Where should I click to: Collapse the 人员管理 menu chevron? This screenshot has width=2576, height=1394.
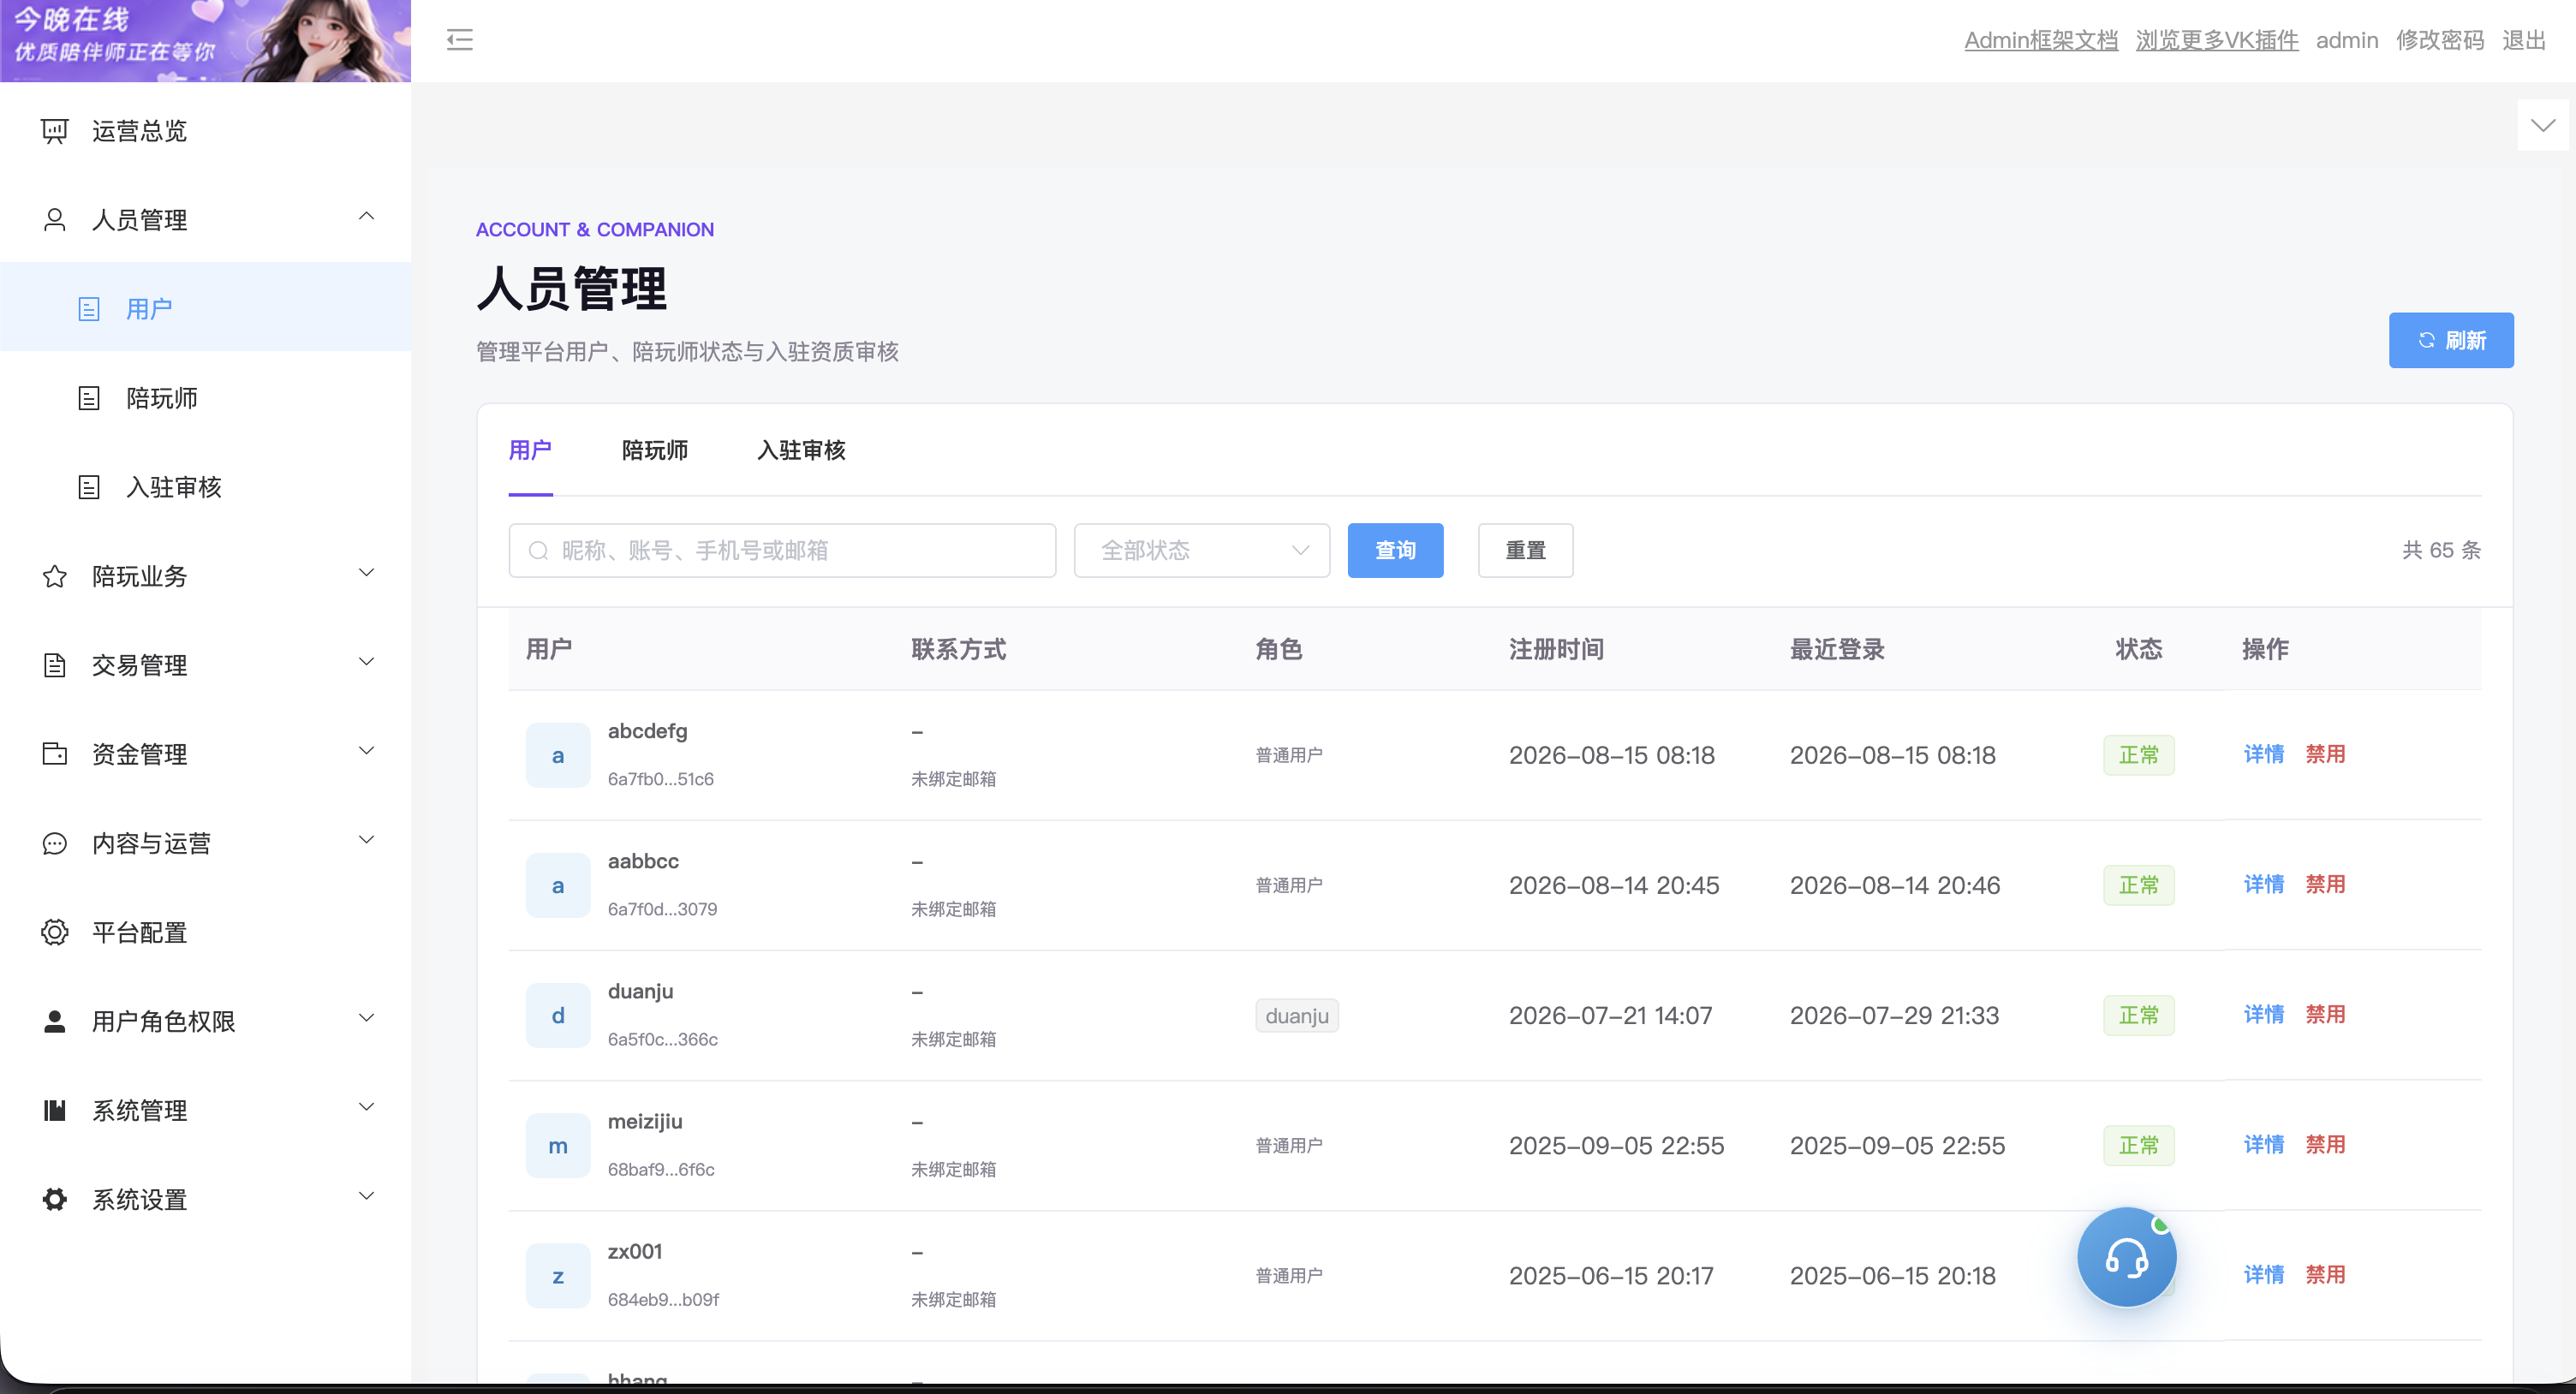pos(367,217)
